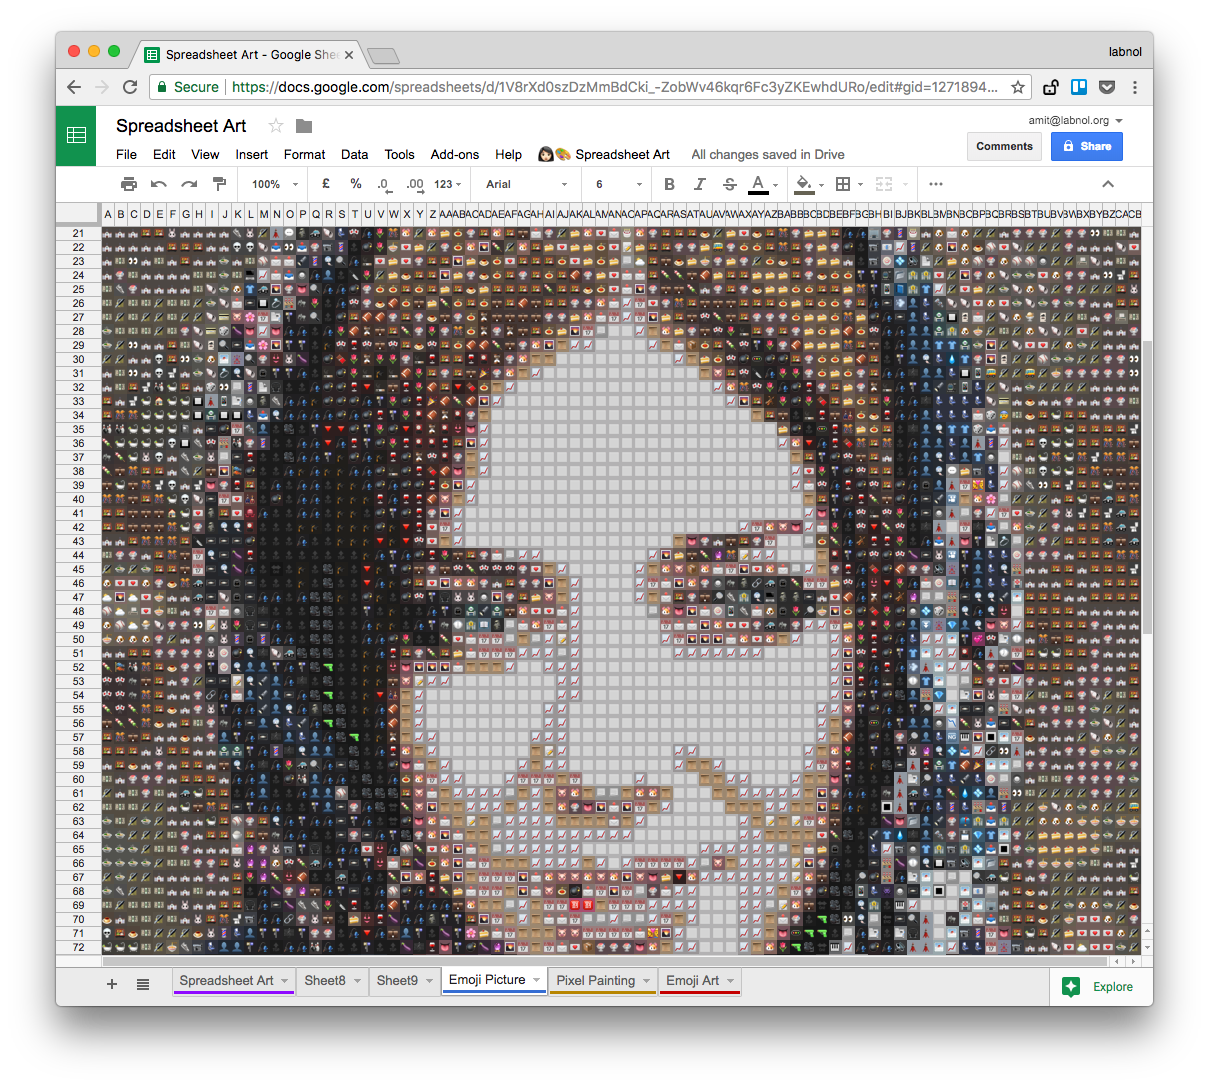Select the Print icon in the toolbar

(129, 184)
